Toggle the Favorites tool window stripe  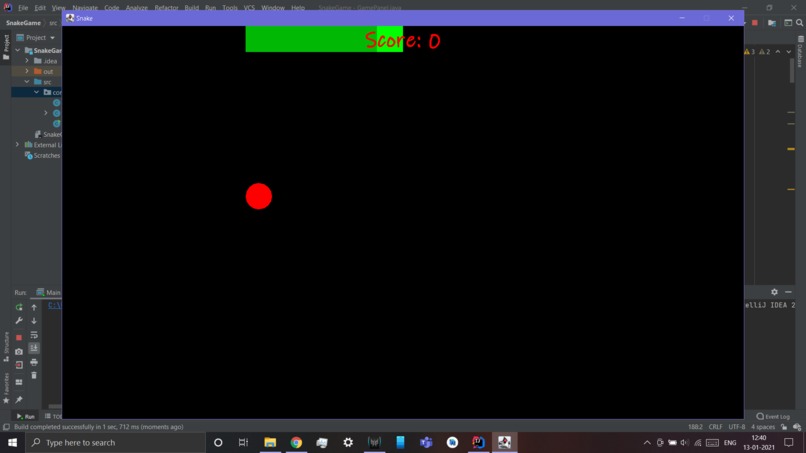coord(6,388)
